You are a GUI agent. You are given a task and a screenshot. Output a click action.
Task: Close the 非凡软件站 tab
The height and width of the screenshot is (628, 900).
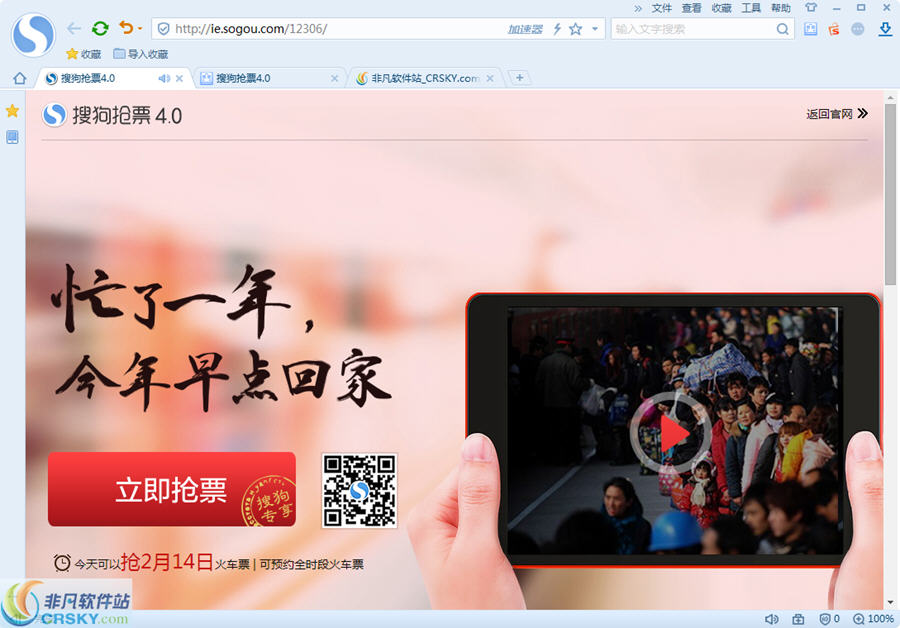490,79
